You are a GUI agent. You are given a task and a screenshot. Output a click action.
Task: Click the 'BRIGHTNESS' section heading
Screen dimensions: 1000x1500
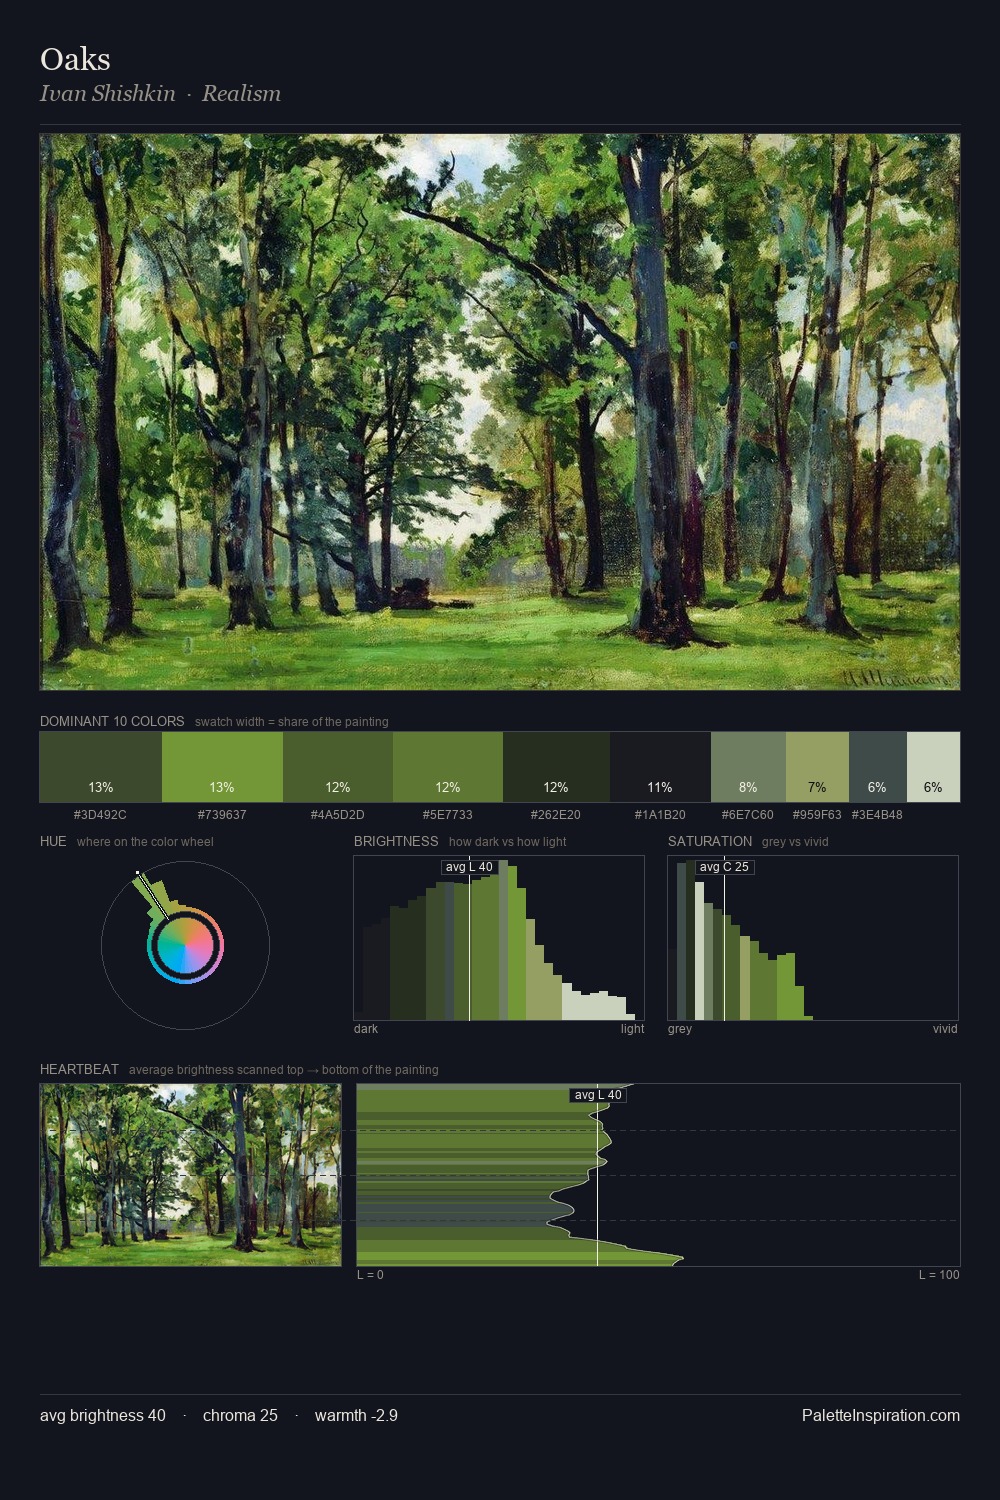396,841
